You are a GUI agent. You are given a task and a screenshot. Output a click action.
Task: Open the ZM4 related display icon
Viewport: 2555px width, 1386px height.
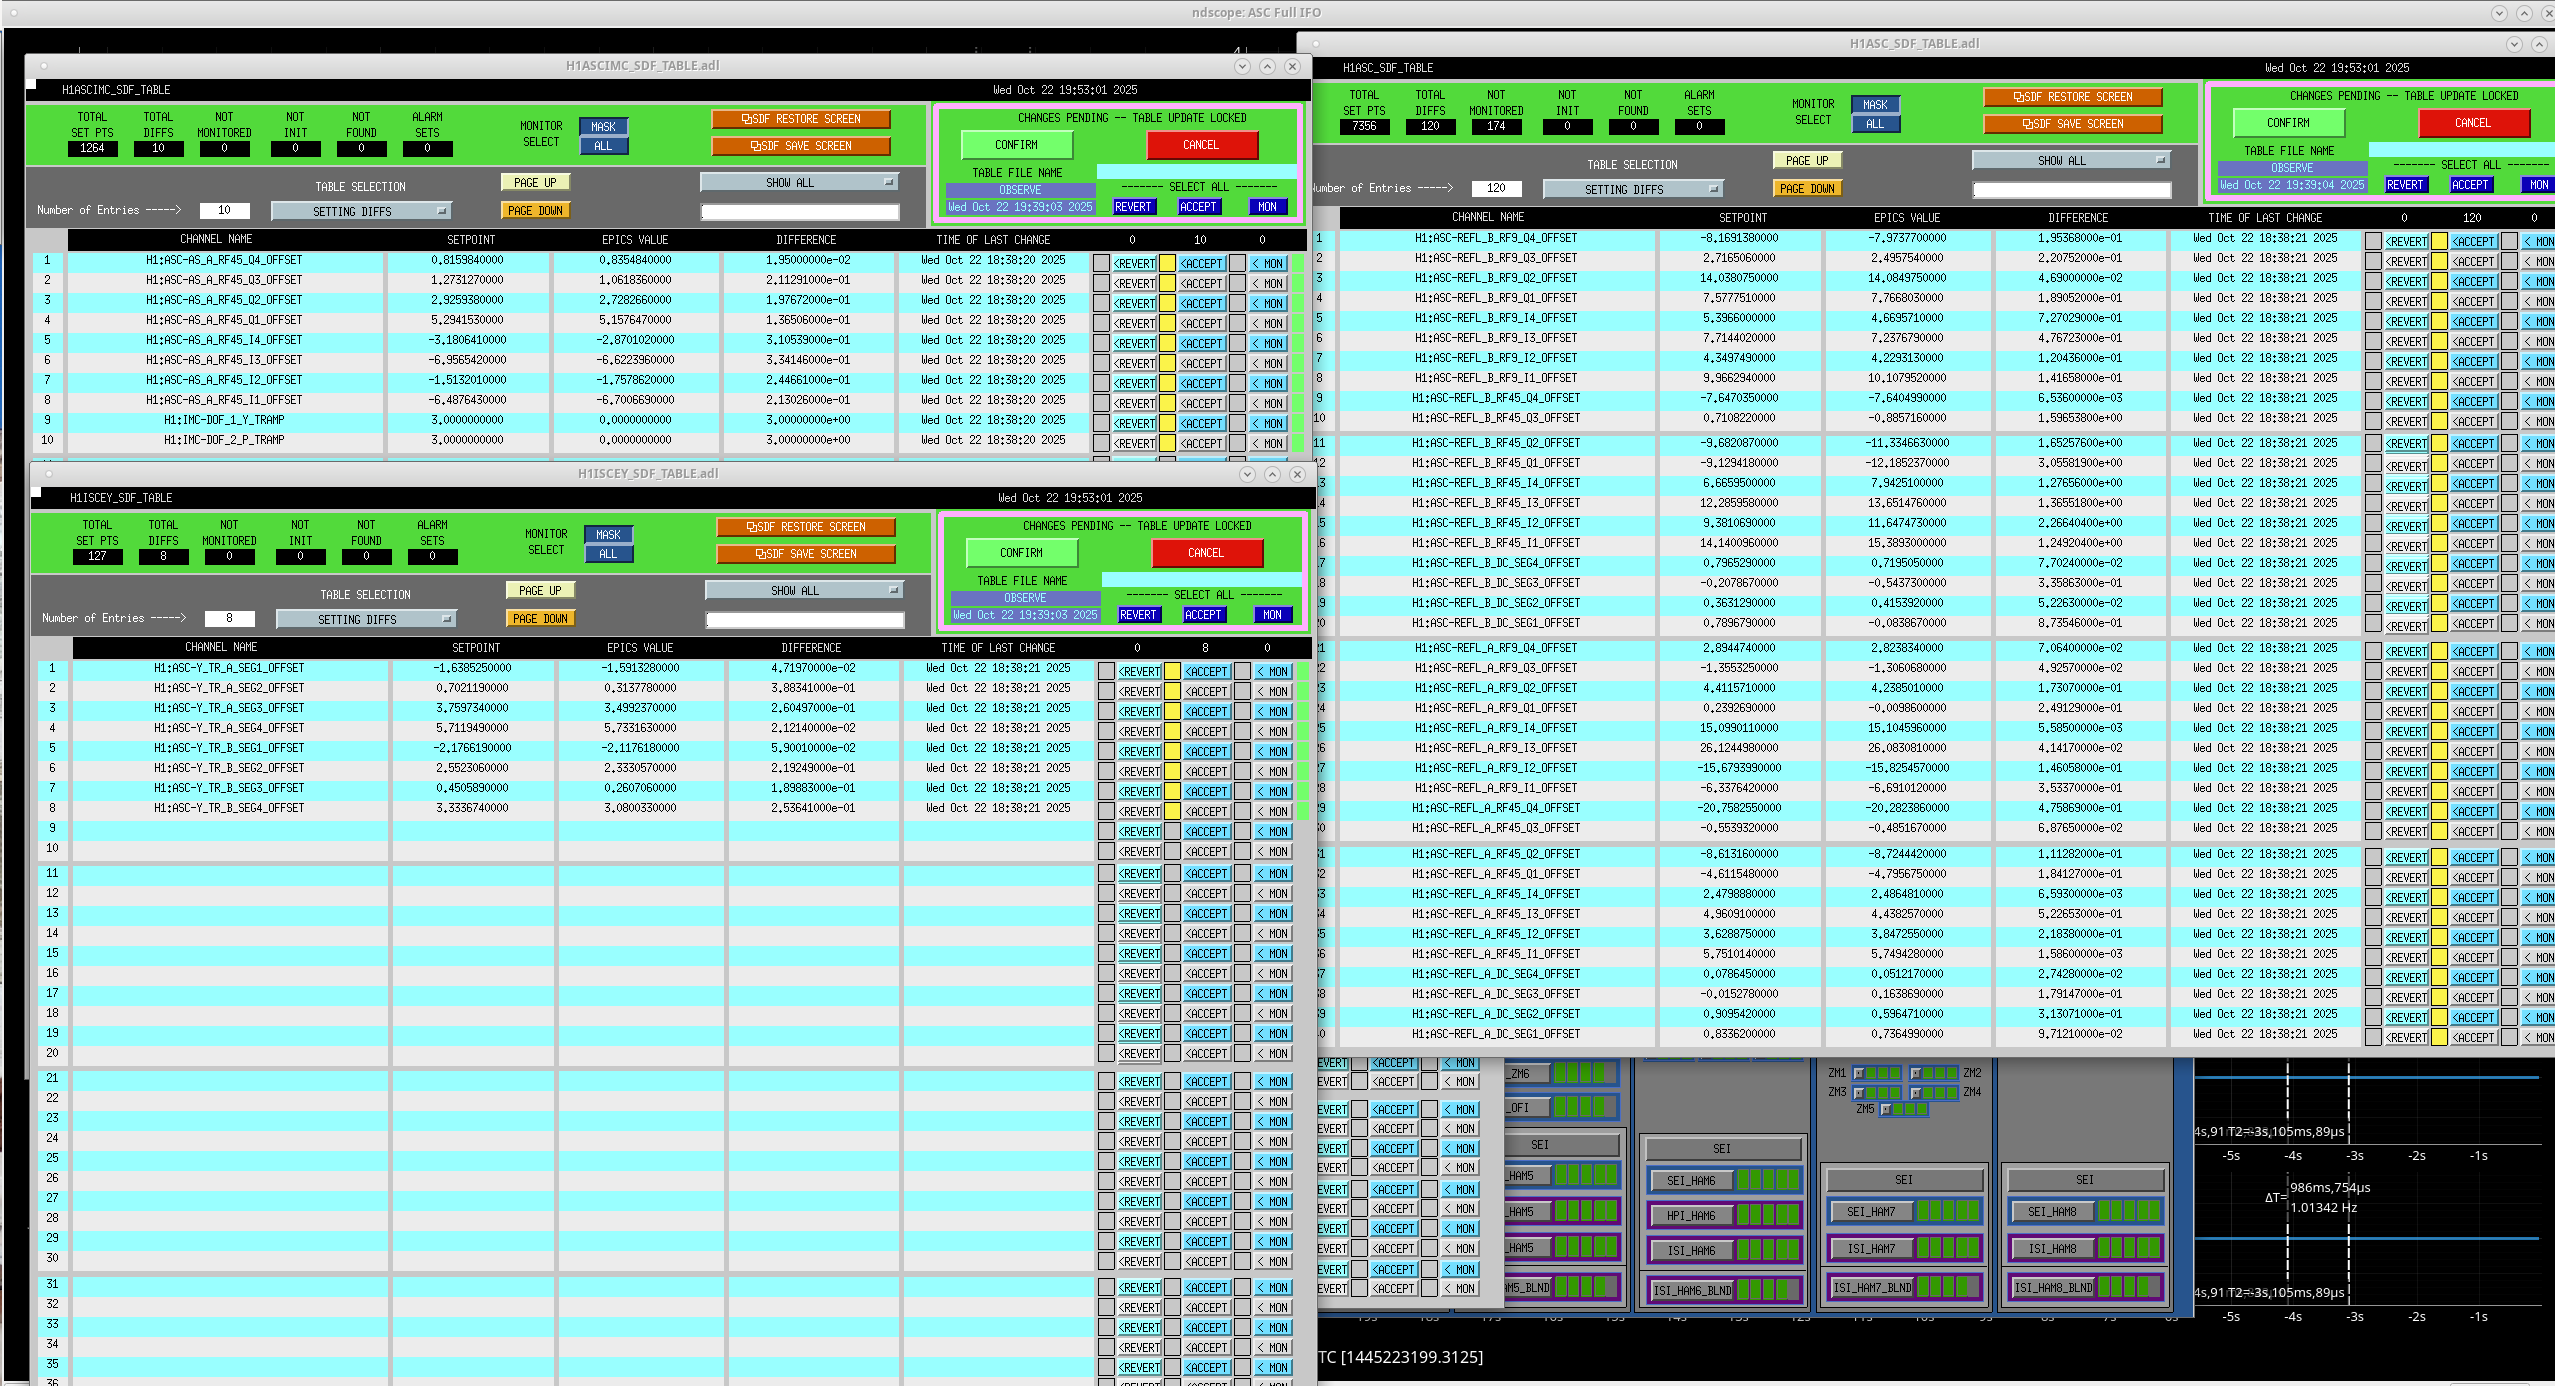1916,1092
